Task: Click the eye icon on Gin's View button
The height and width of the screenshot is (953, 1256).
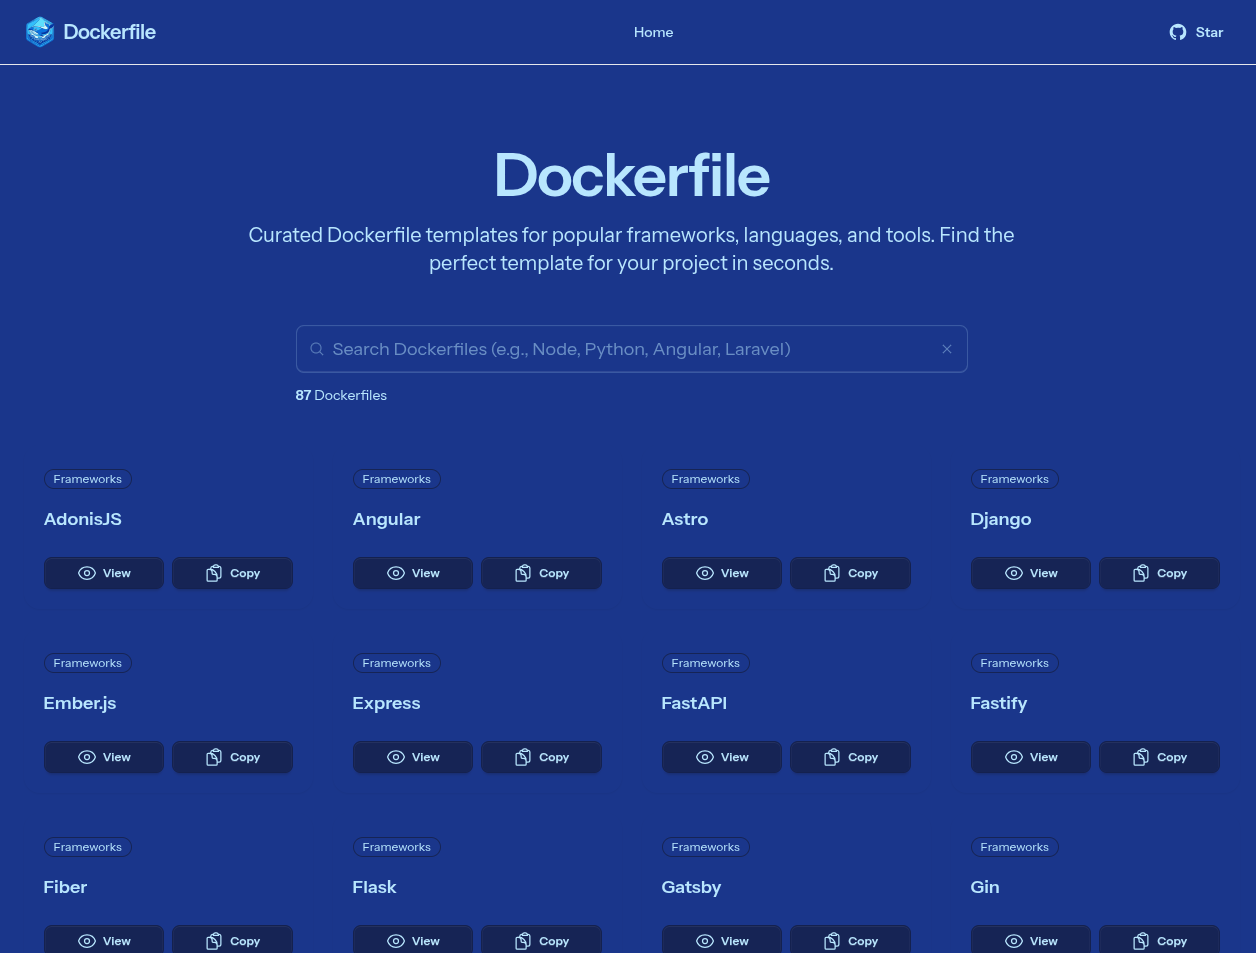Action: tap(1014, 941)
